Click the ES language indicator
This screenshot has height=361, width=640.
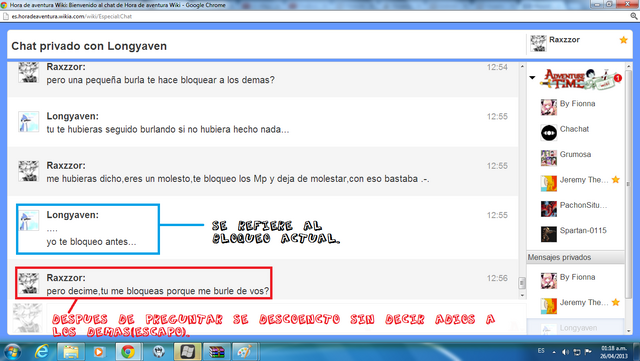541,351
